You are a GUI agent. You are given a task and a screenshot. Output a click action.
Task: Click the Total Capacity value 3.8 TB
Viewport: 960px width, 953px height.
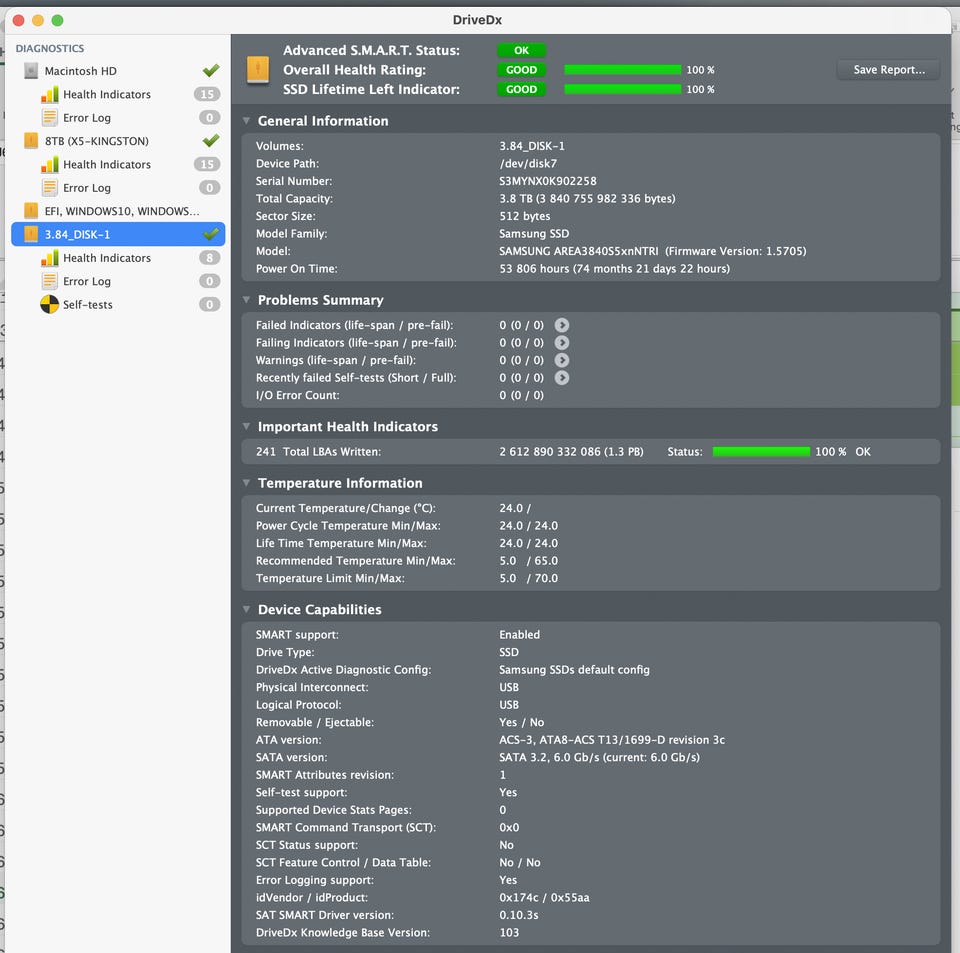[x=587, y=199]
